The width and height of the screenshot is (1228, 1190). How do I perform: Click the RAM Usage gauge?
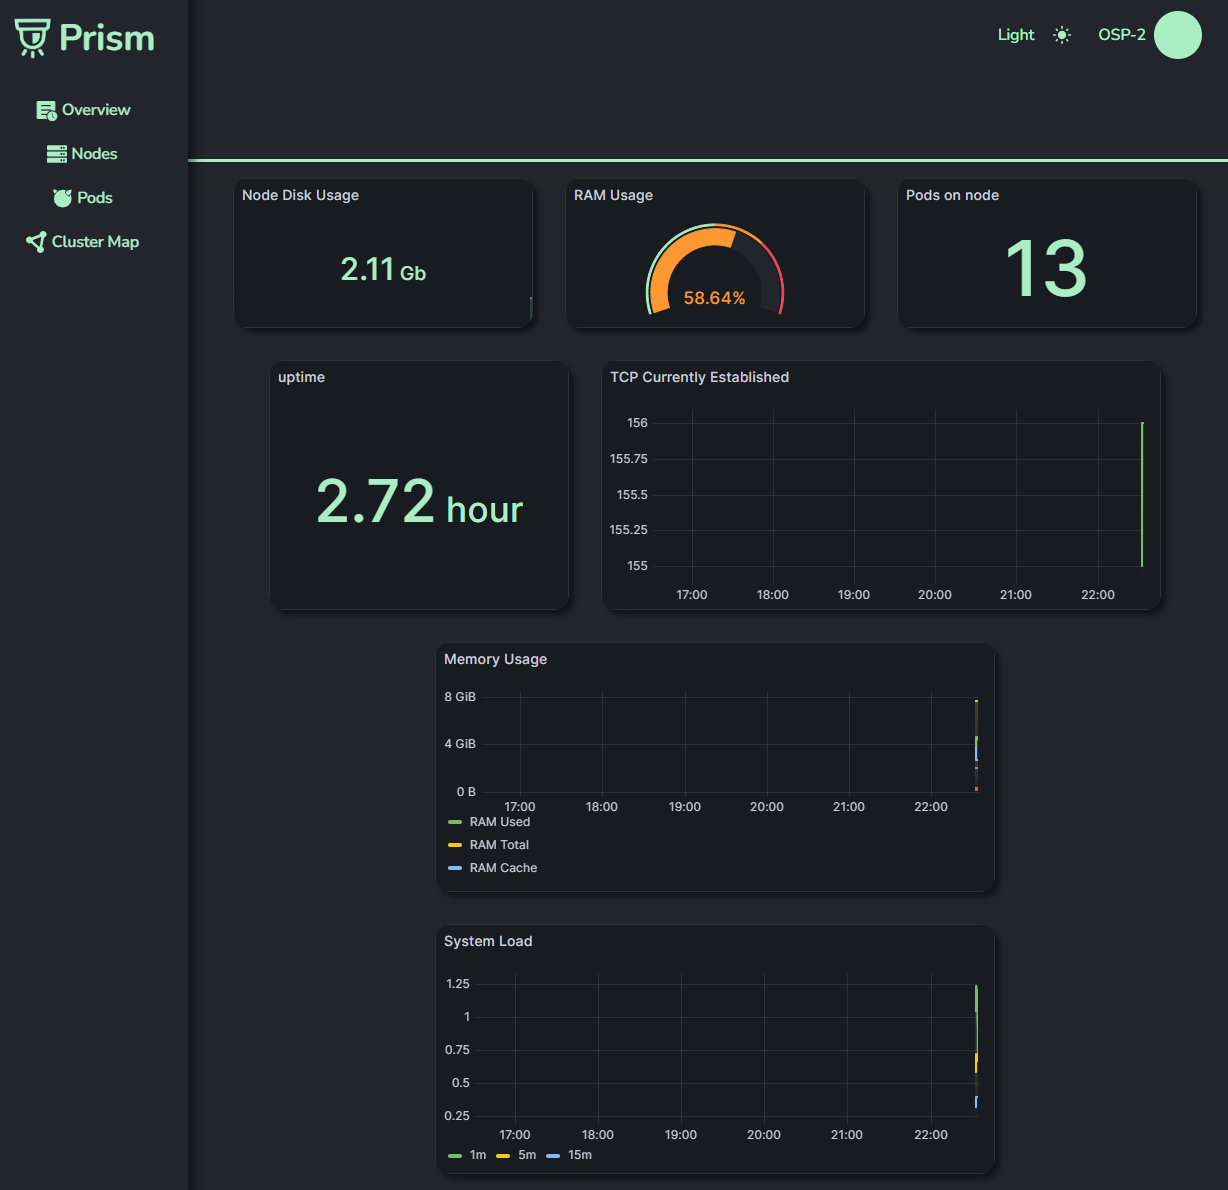715,269
